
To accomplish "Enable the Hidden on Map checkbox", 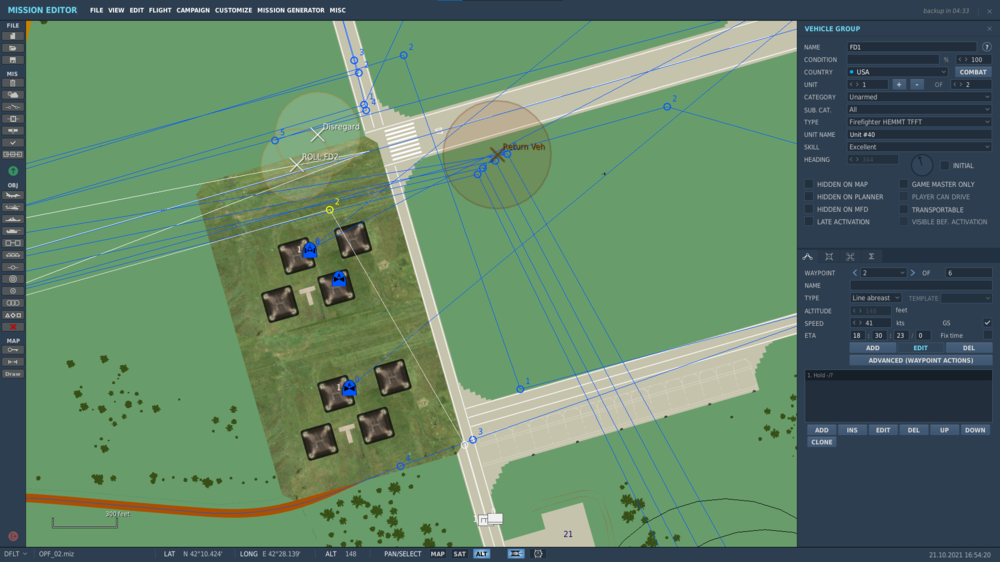I will [x=809, y=184].
